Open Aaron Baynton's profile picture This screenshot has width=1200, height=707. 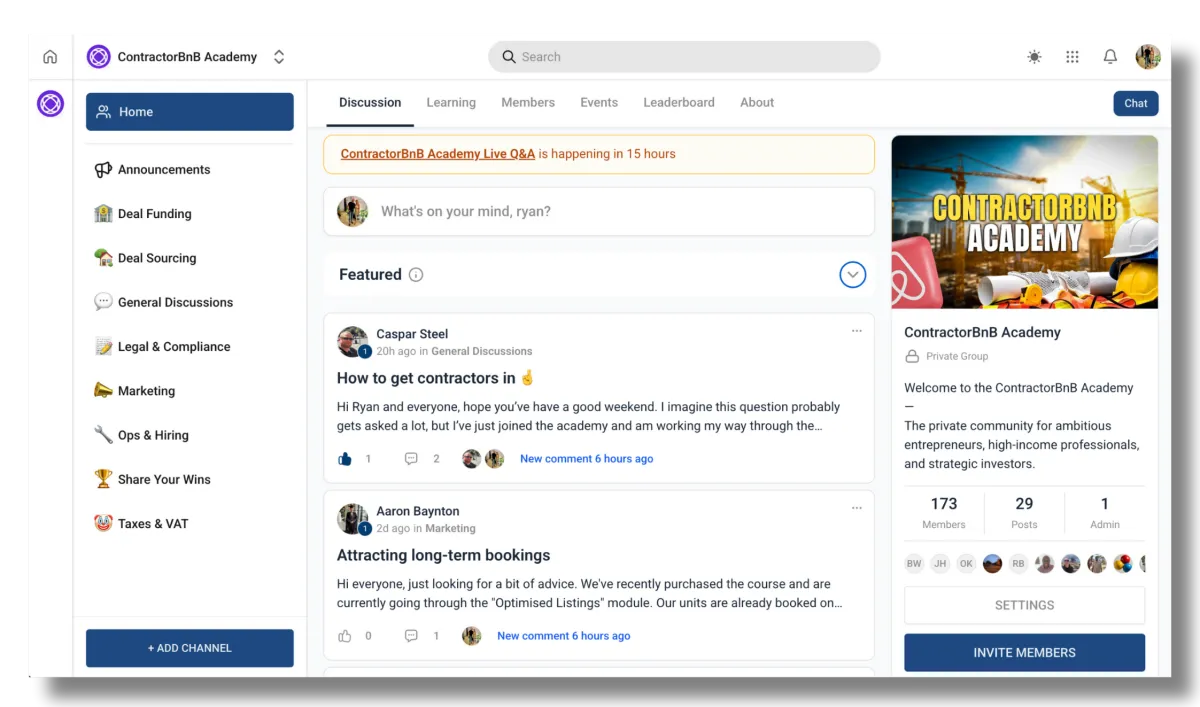tap(353, 519)
